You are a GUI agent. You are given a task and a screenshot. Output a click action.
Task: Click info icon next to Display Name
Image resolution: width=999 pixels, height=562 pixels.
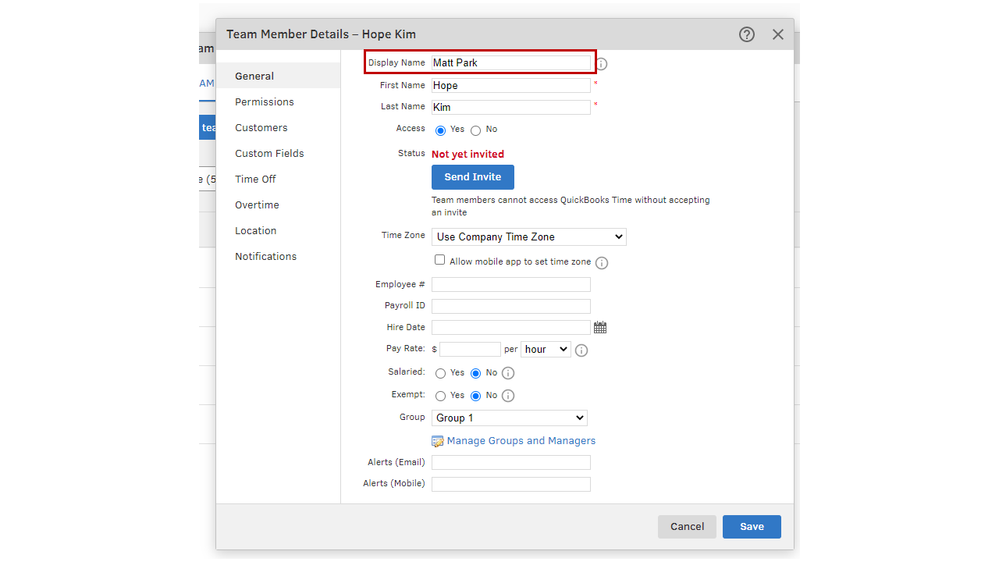click(602, 64)
